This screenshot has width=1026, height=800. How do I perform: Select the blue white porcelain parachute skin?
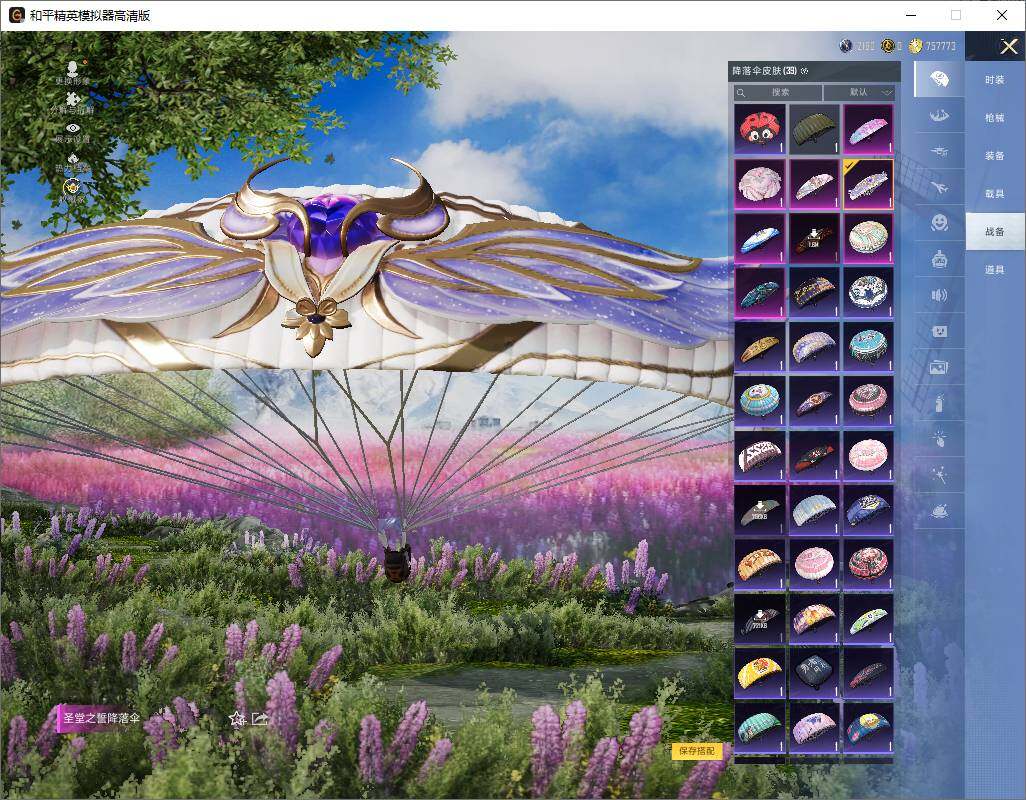868,292
